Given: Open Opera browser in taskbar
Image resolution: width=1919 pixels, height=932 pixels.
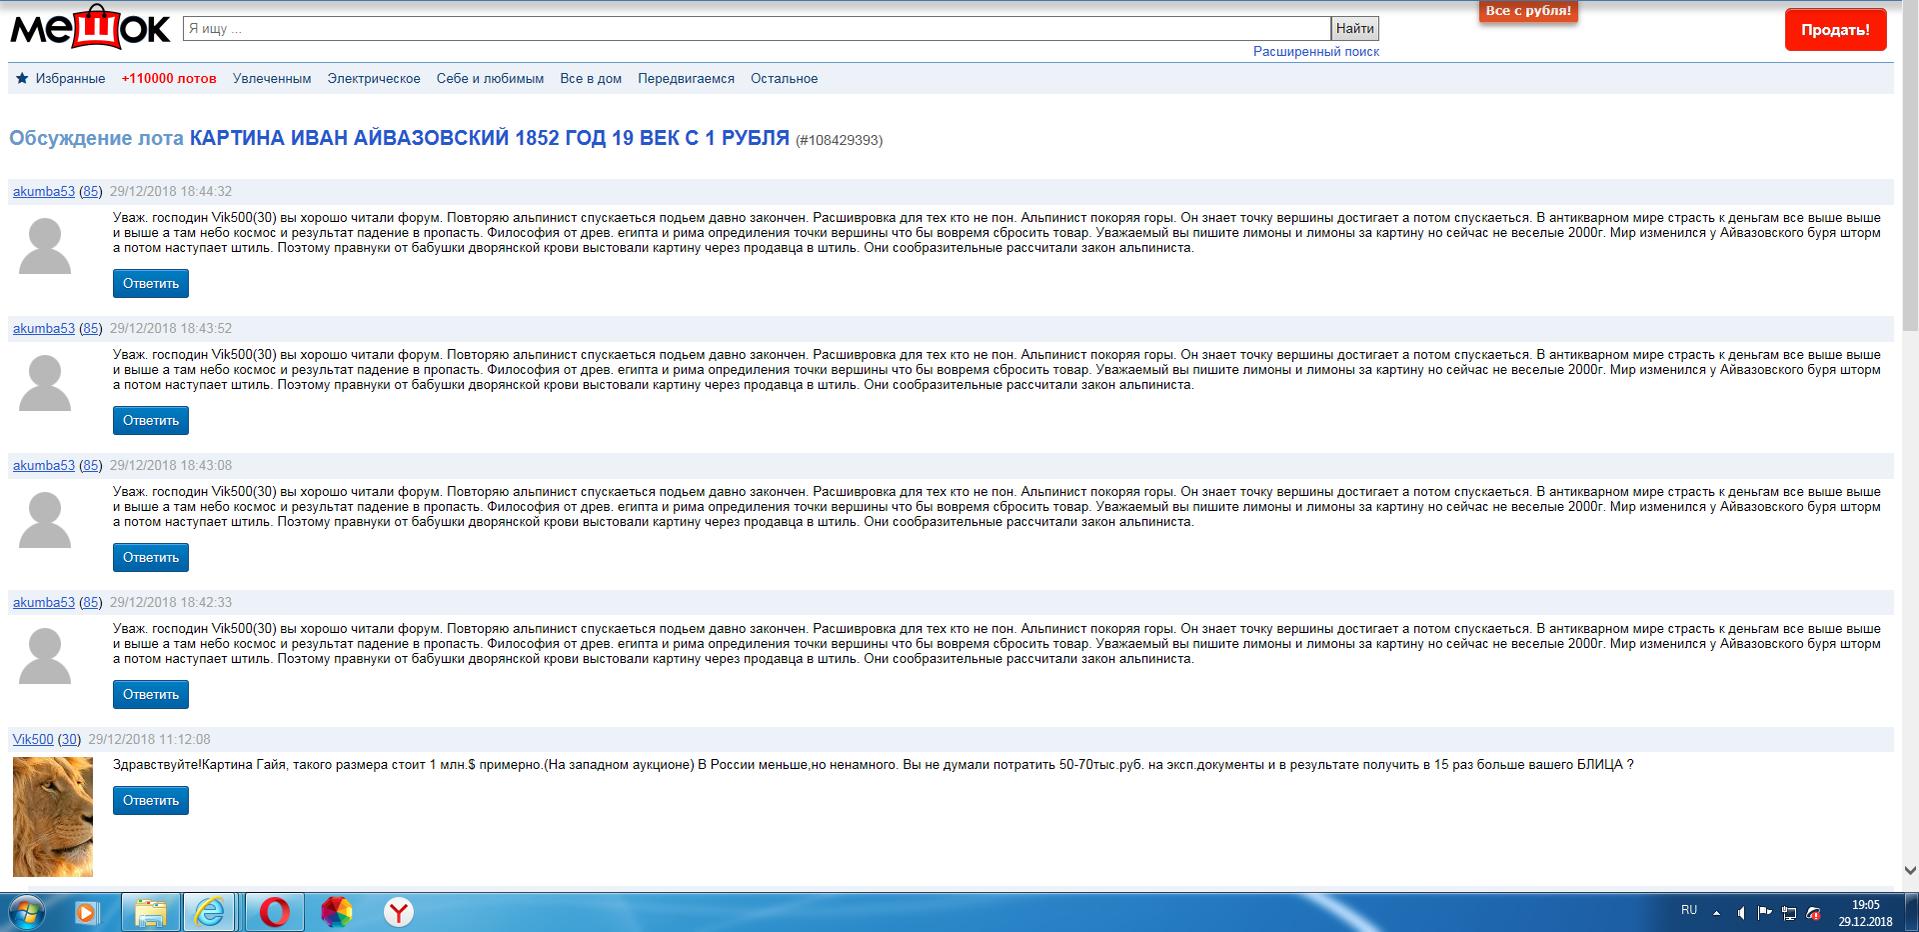Looking at the screenshot, I should click(274, 912).
